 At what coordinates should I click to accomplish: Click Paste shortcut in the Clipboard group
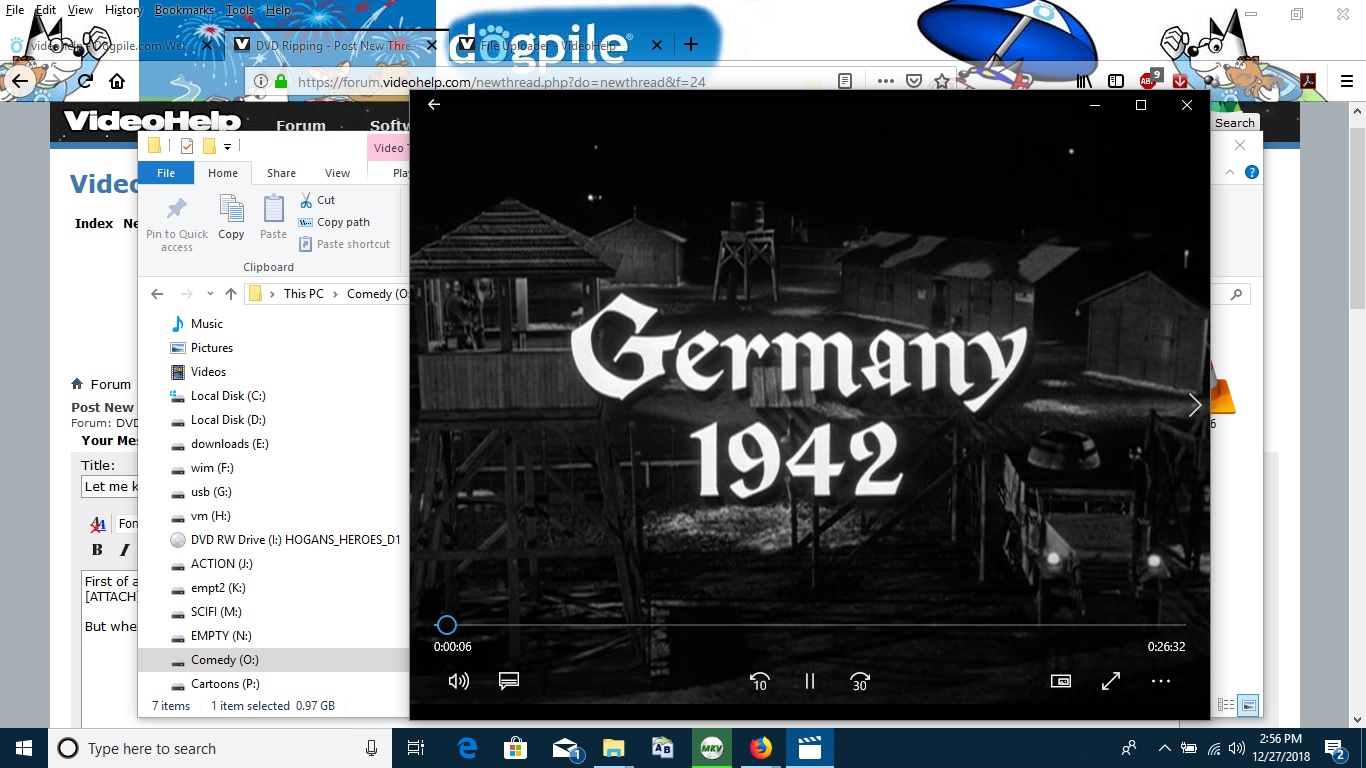(345, 244)
